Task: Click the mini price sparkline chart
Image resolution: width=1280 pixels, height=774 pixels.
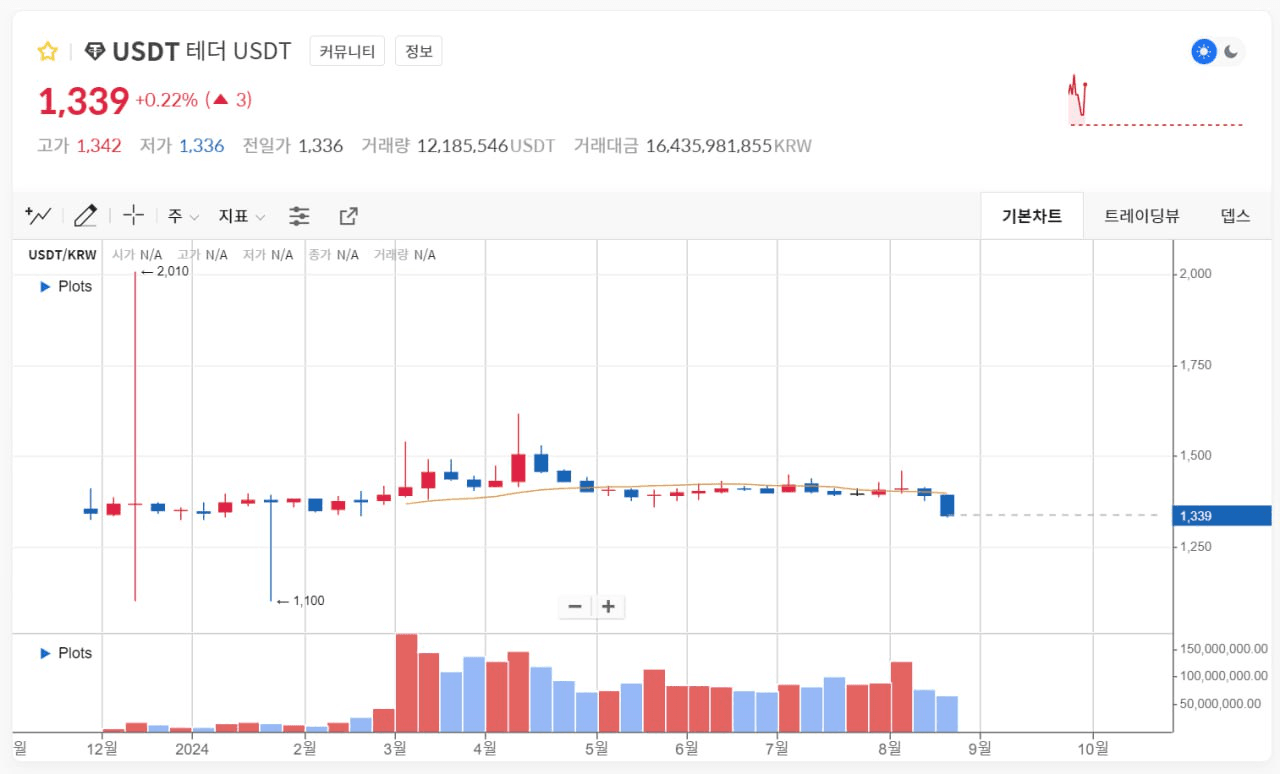Action: coord(1155,100)
